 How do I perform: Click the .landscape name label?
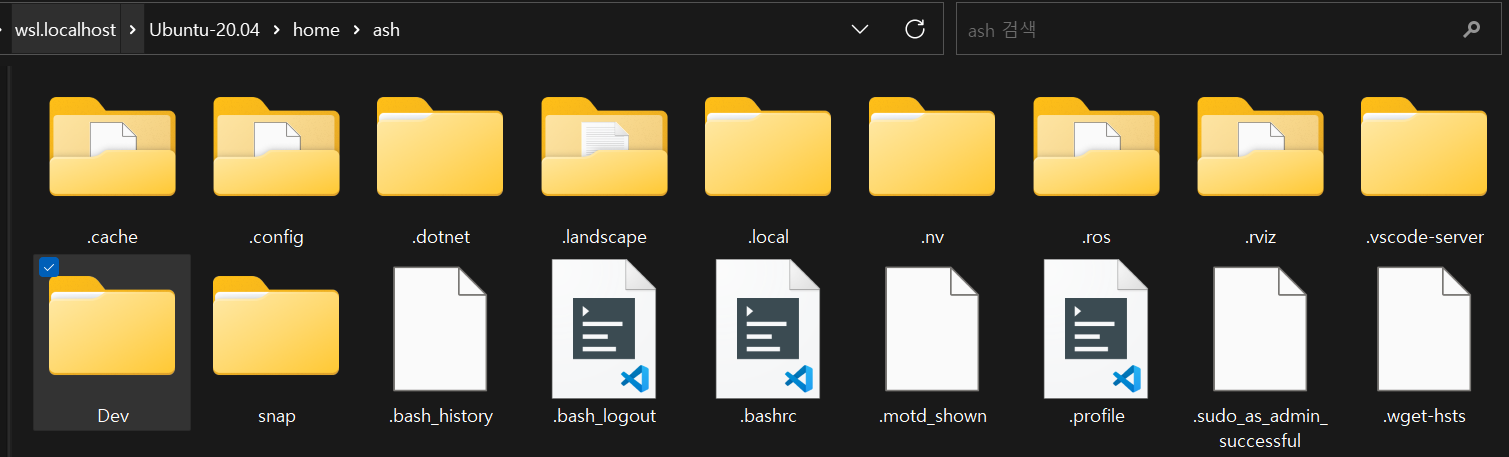click(604, 237)
